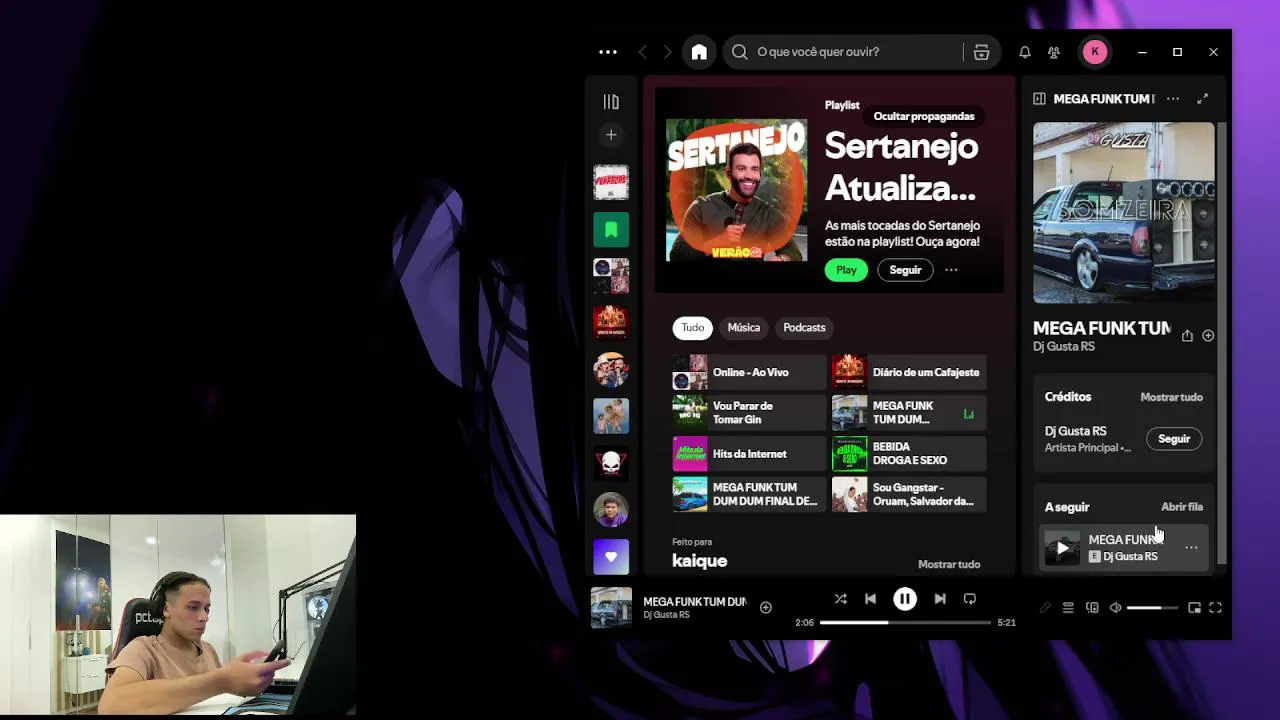This screenshot has height=720, width=1280.
Task: Navigate back with the left arrow
Action: point(643,52)
